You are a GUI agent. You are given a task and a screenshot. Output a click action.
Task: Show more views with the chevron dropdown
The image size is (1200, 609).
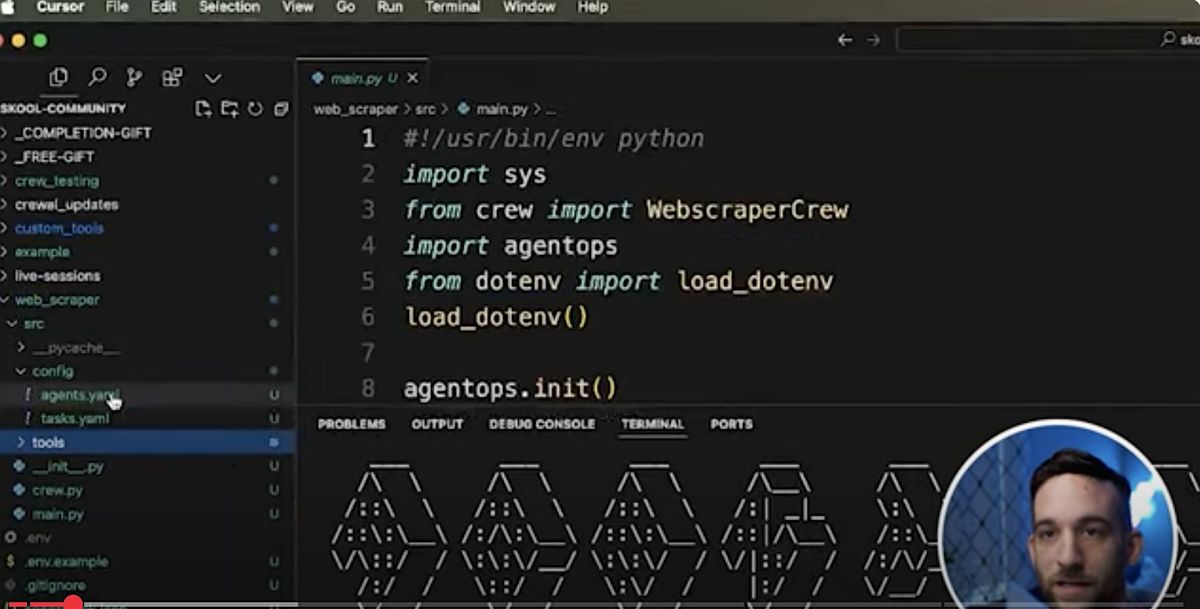point(213,77)
